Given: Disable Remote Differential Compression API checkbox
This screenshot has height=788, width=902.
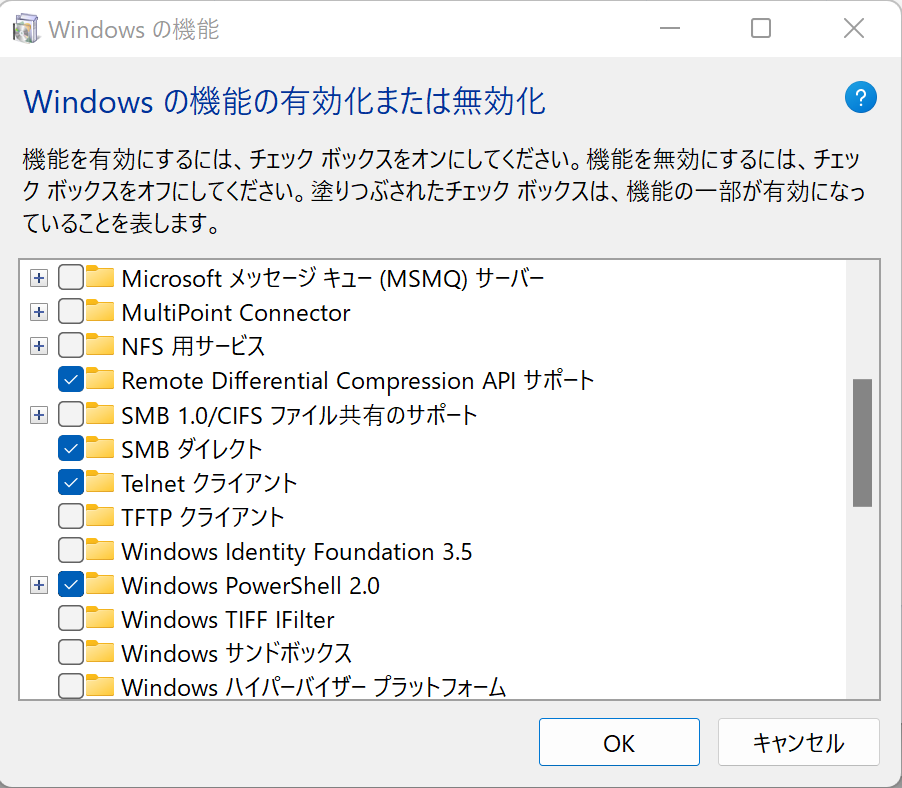Looking at the screenshot, I should coord(71,380).
